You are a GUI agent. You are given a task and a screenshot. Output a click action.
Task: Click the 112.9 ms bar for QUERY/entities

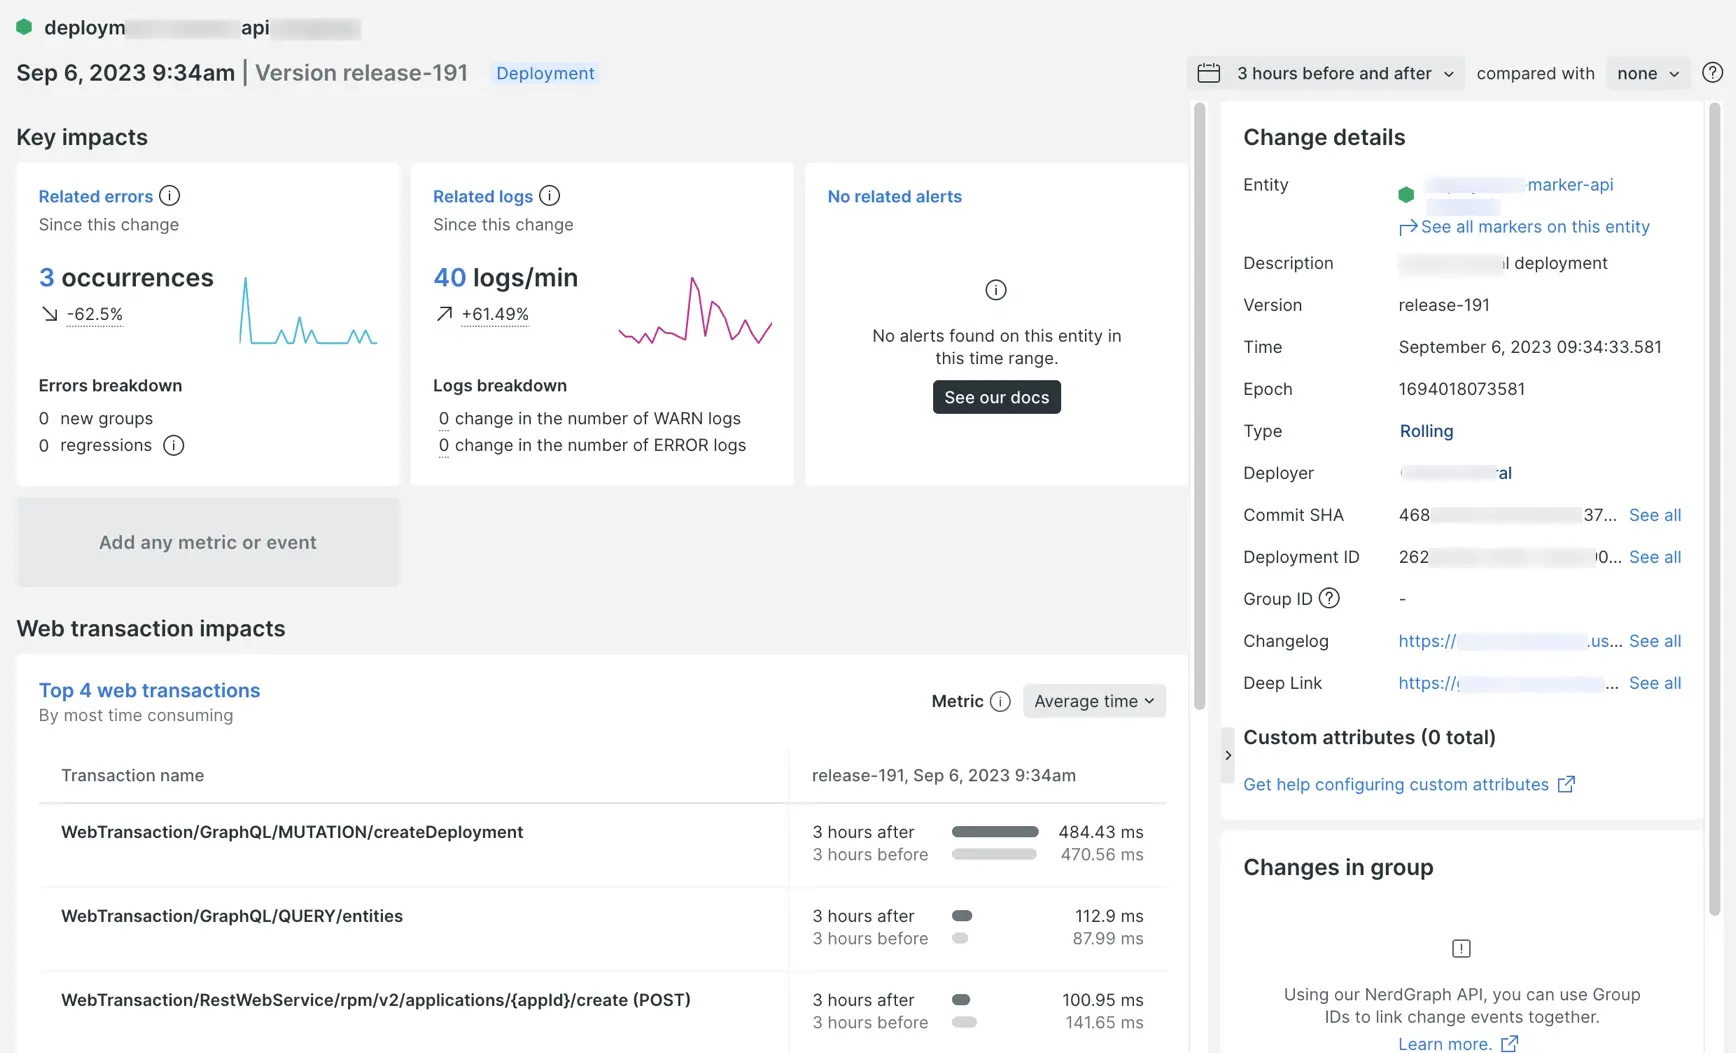962,916
